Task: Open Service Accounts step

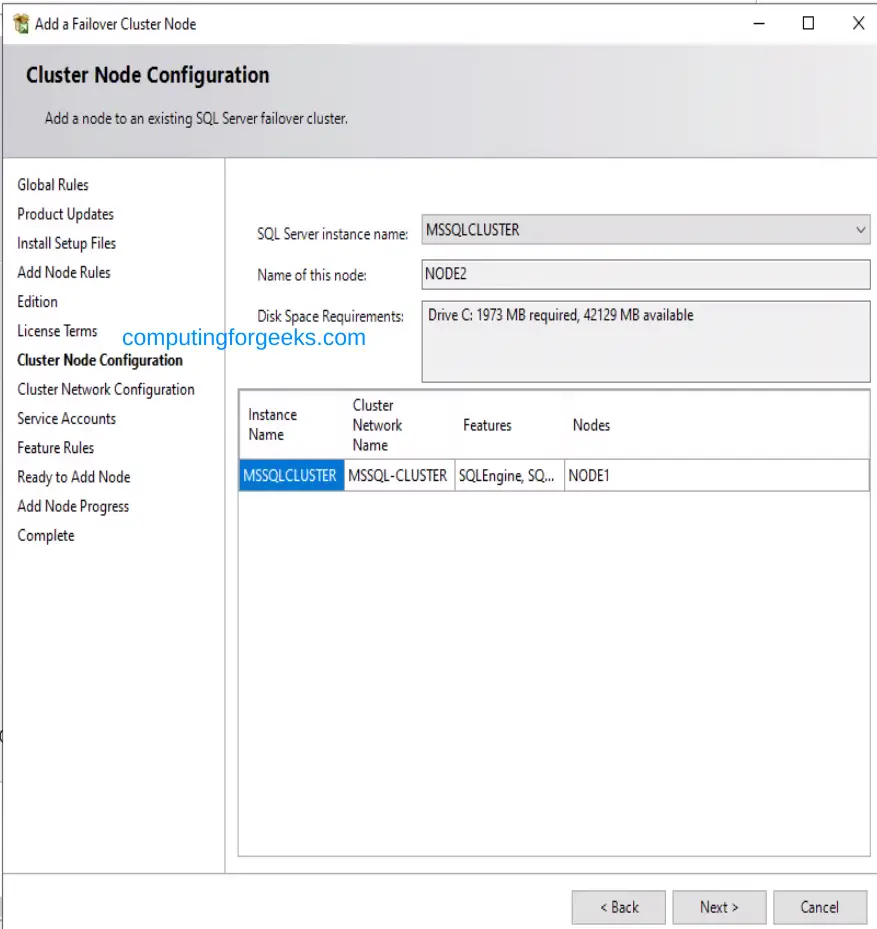Action: click(x=66, y=418)
